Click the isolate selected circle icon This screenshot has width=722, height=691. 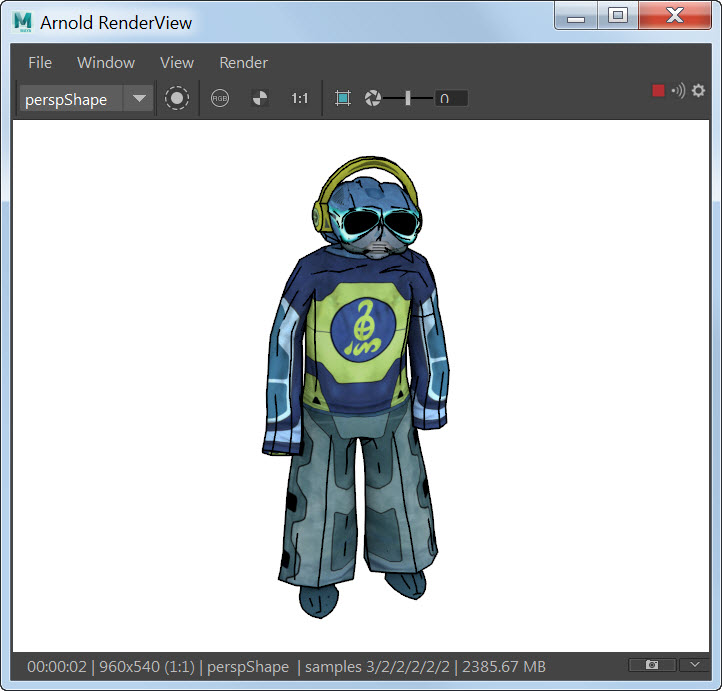click(x=177, y=99)
